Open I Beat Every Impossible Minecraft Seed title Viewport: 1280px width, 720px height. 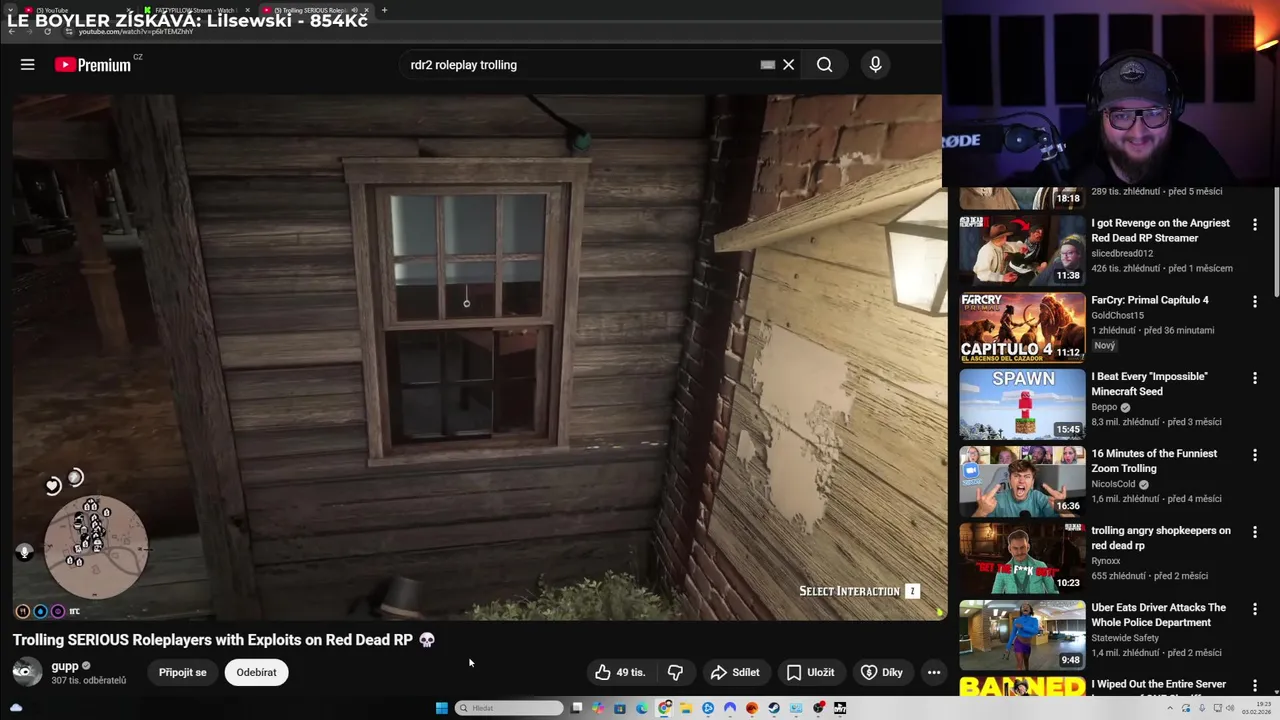[x=1149, y=384]
